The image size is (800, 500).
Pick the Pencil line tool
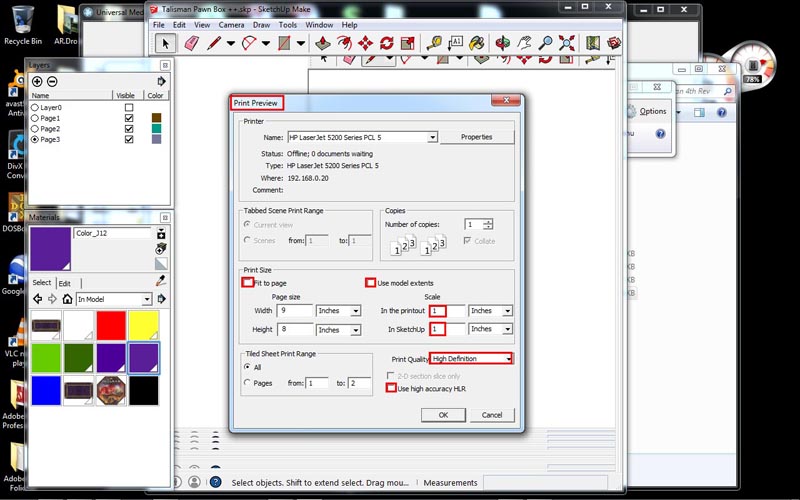[213, 43]
